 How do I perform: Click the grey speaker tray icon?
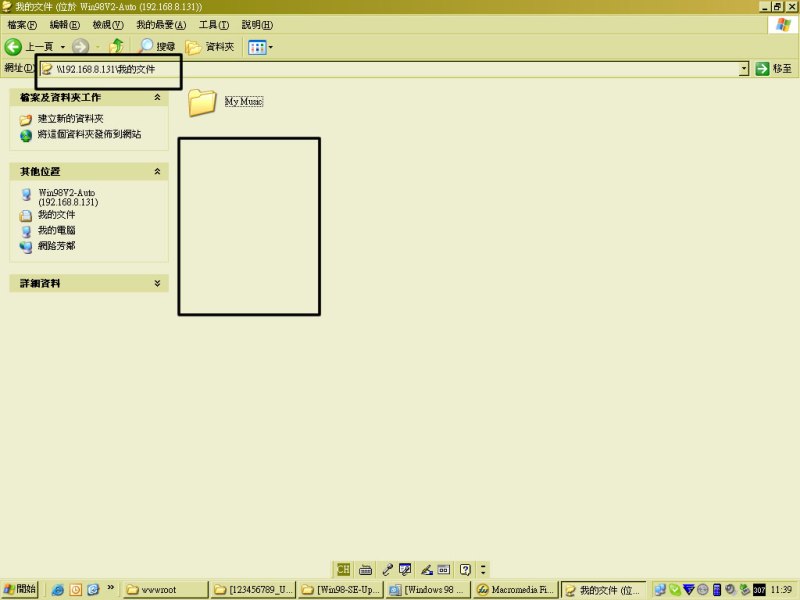pyautogui.click(x=730, y=590)
